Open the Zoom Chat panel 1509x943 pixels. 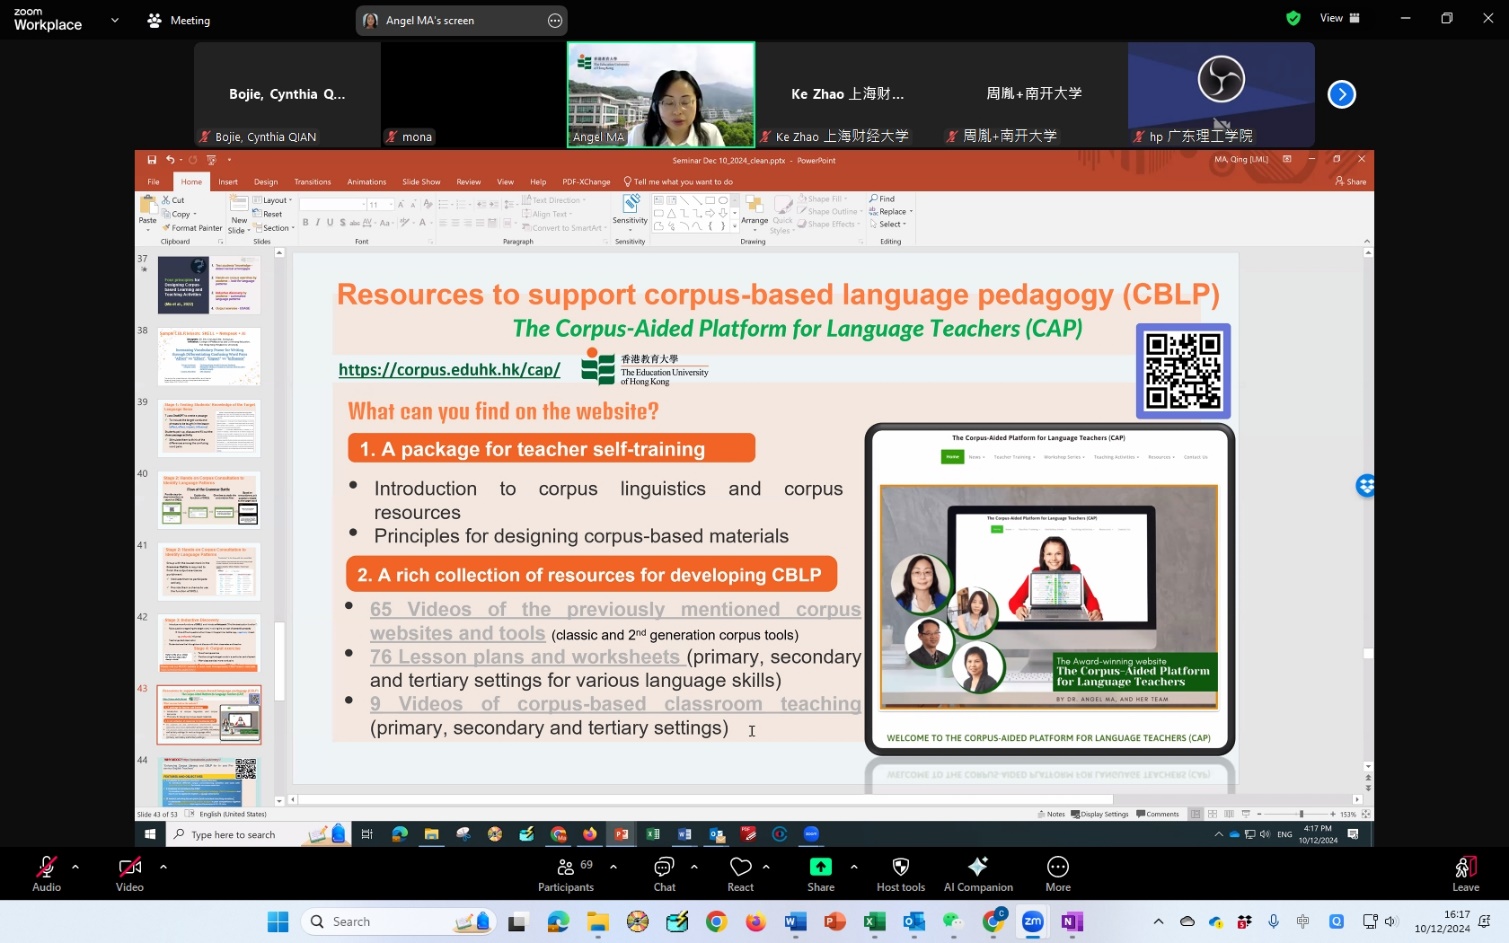pos(664,874)
